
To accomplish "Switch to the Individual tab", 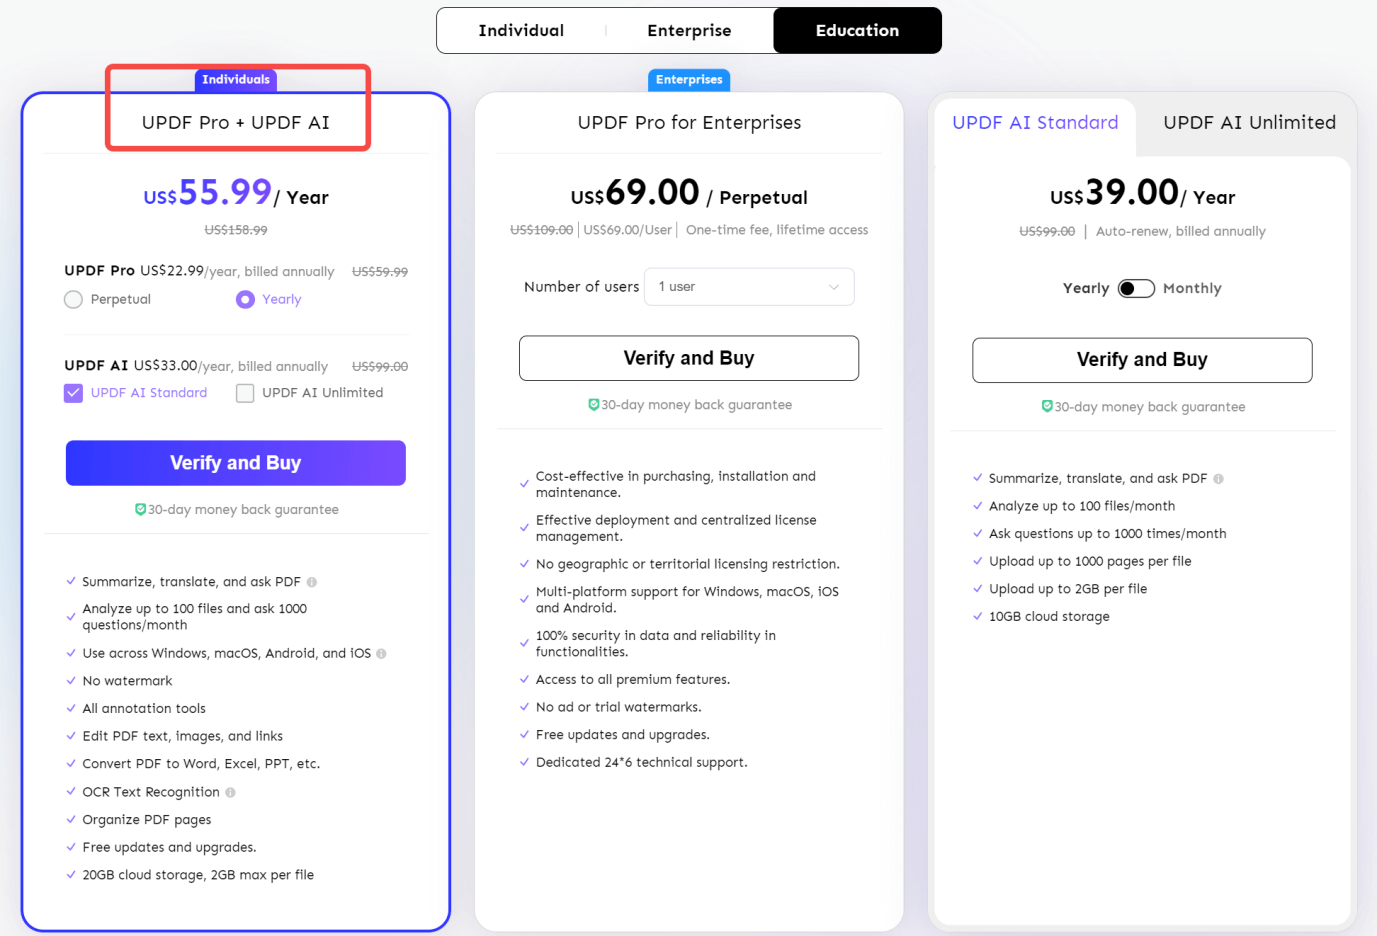I will tap(521, 31).
